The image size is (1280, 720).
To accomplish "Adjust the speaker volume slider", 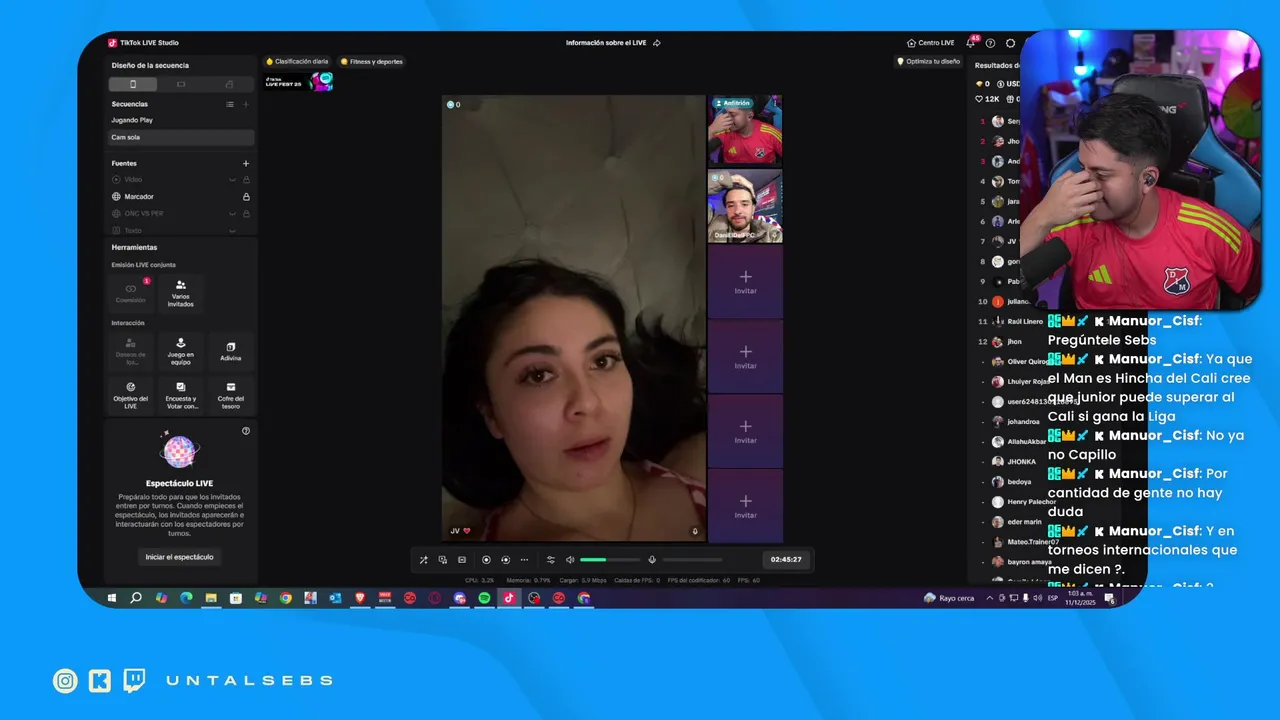I will (x=610, y=560).
